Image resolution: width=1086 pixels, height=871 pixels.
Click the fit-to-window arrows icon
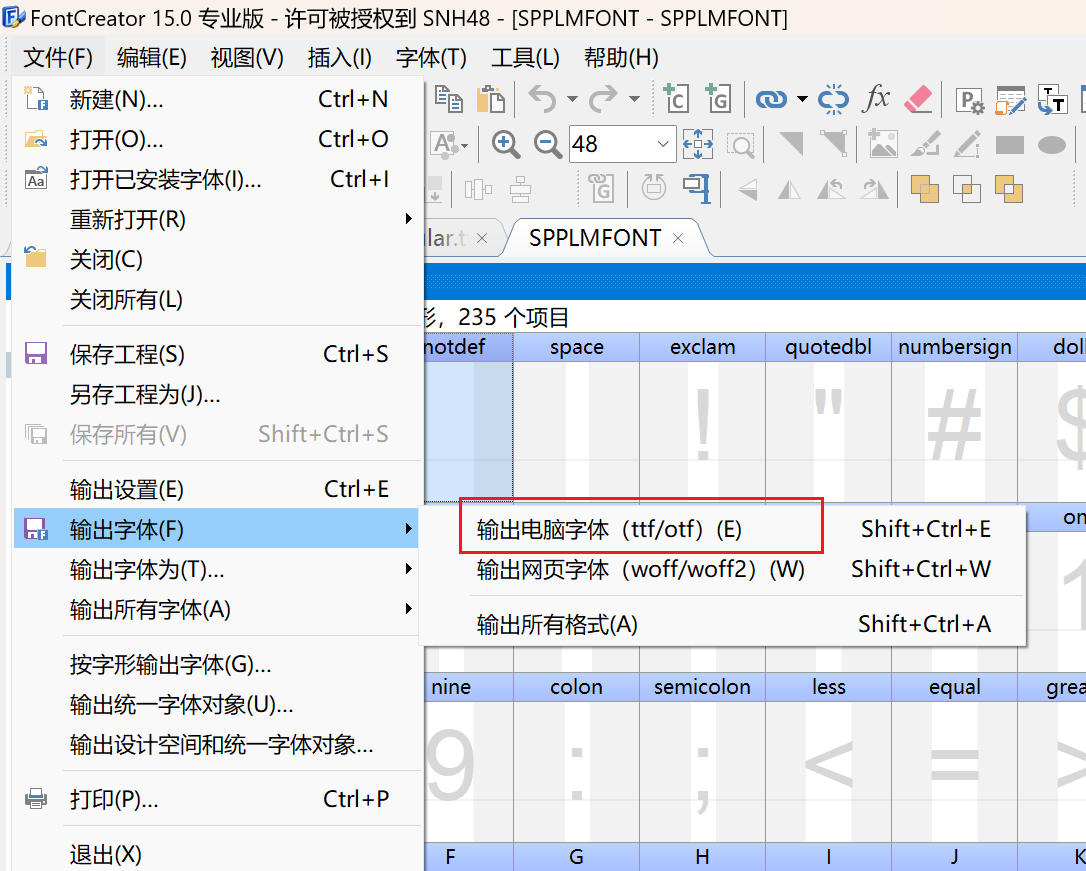click(697, 145)
